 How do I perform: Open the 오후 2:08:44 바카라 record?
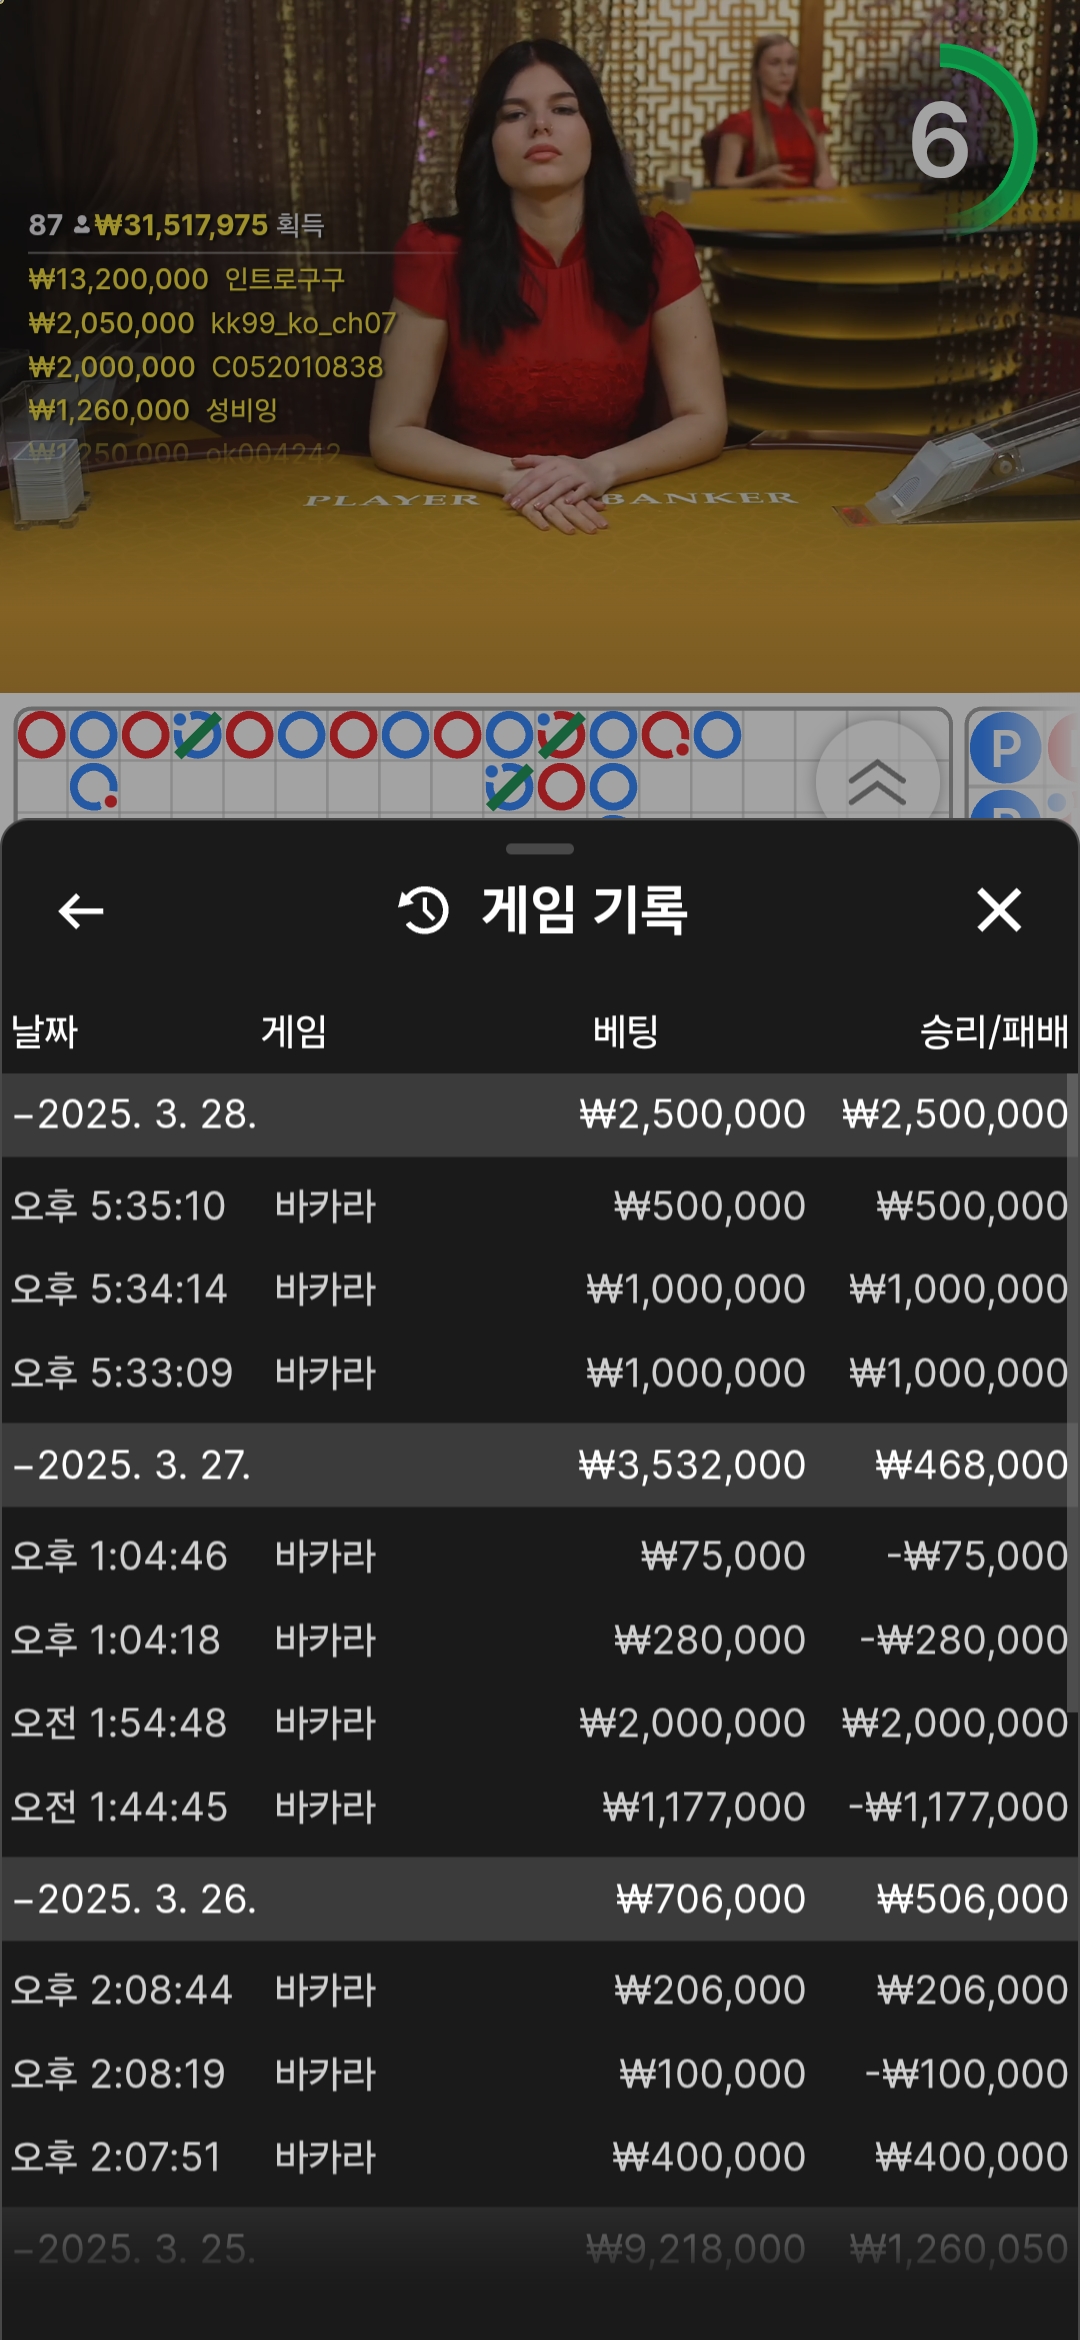[540, 1990]
